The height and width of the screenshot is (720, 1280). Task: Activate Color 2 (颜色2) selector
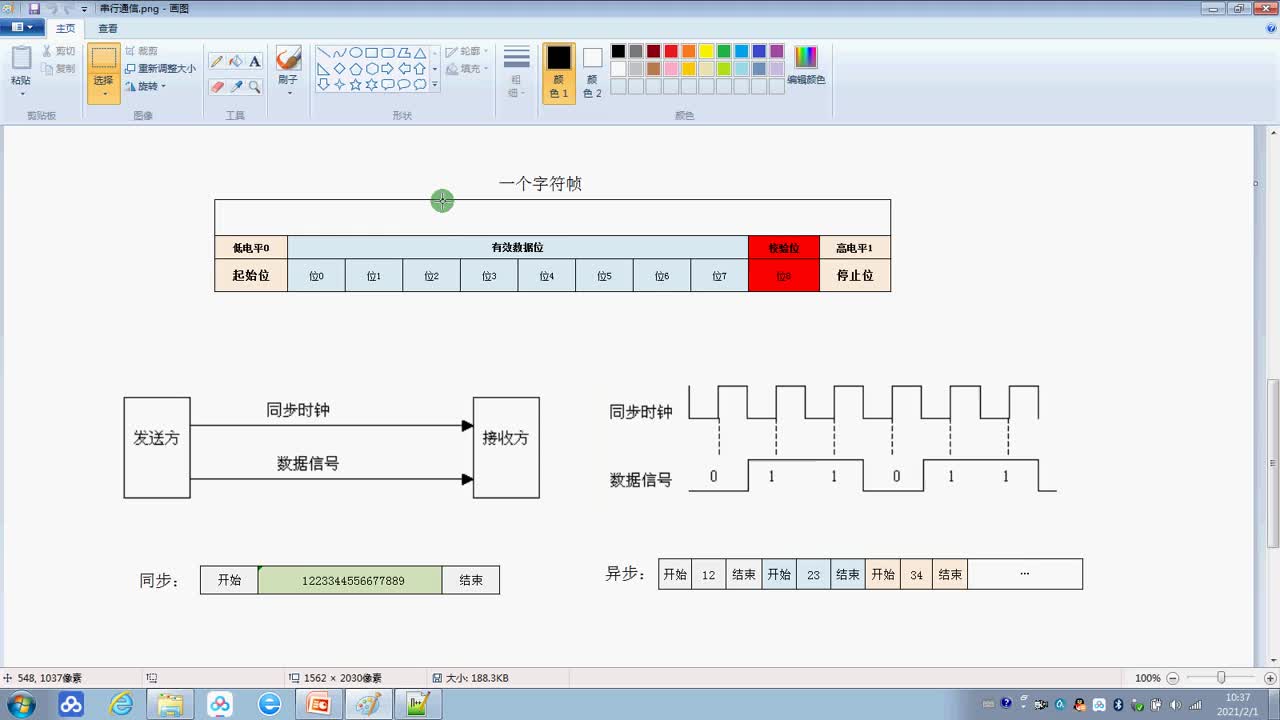[x=593, y=73]
